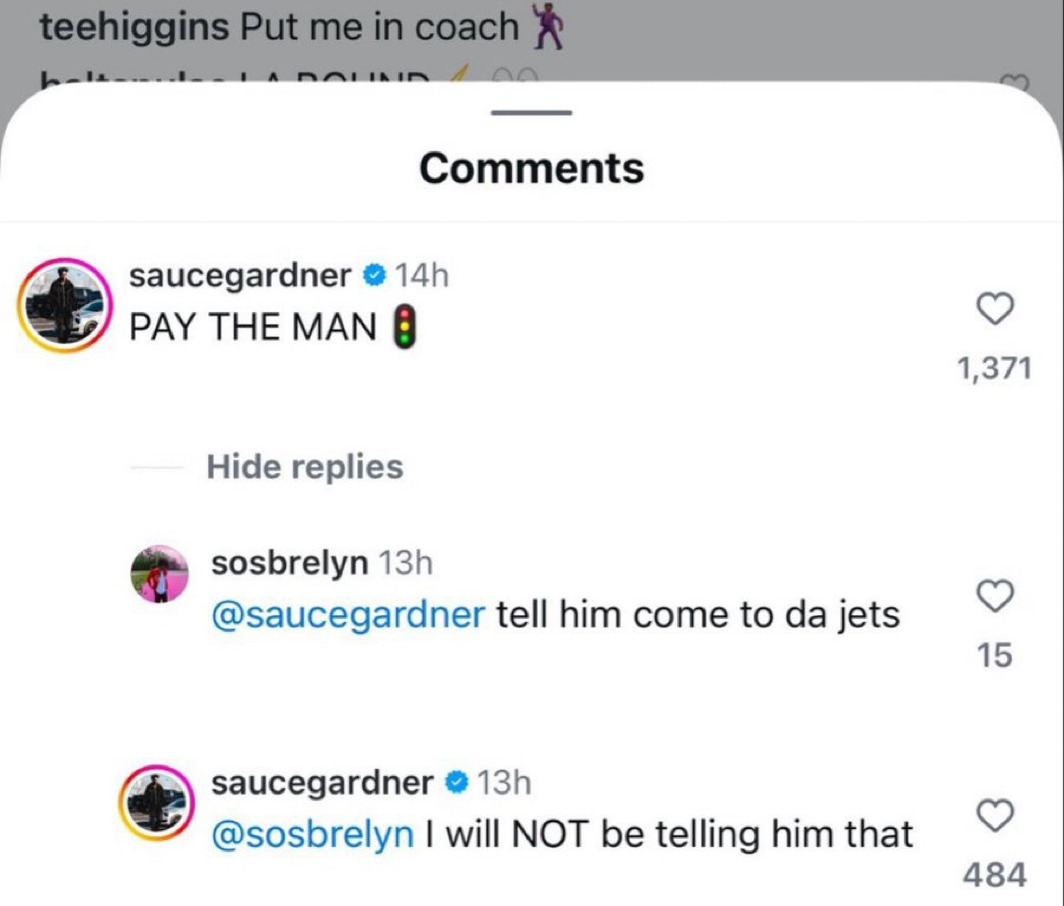Screen dimensions: 1064x906
Task: Tap the @saucegardner mention link
Action: coord(348,615)
